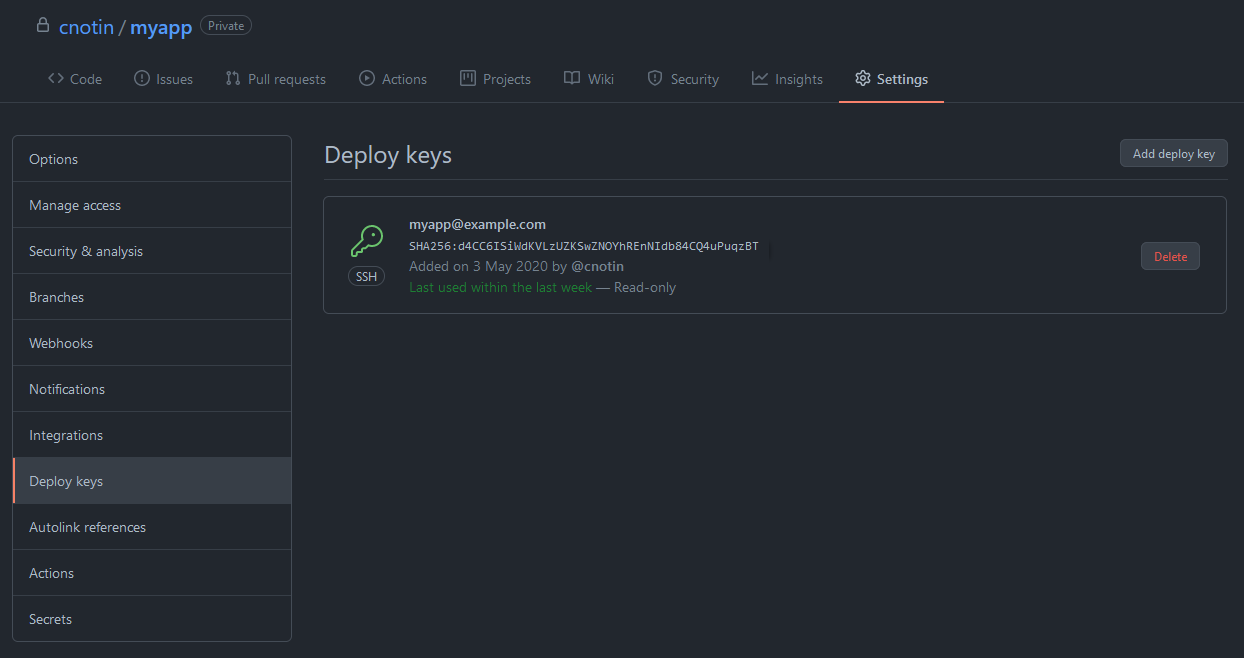
Task: Click the green key icon for myapp@example.com
Action: coord(367,241)
